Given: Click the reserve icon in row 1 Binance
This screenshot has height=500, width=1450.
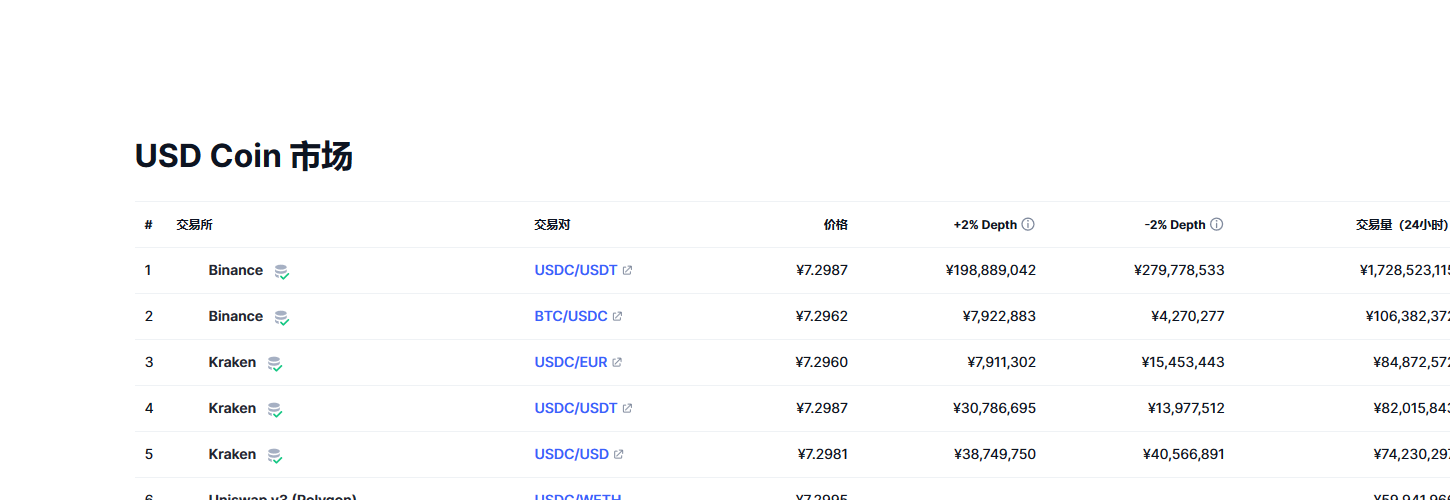Looking at the screenshot, I should click(282, 271).
